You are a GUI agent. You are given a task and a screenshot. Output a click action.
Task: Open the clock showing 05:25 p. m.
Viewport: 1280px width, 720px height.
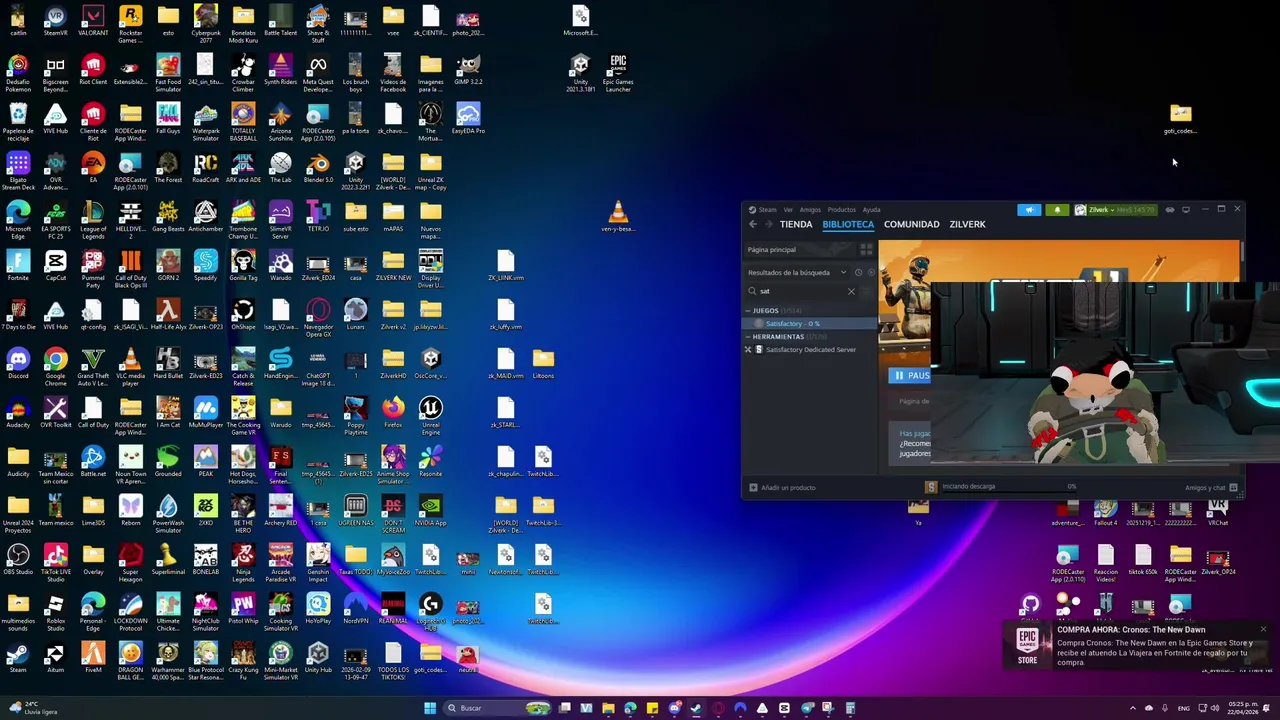coord(1243,708)
